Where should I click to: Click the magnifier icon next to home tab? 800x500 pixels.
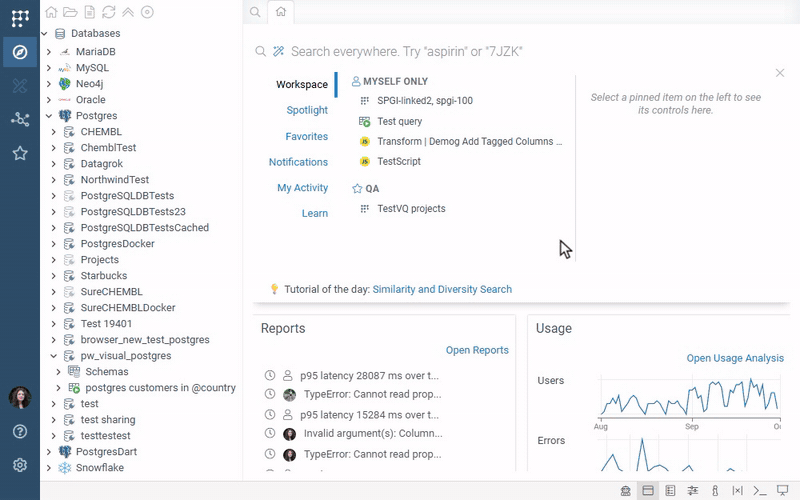(x=255, y=12)
